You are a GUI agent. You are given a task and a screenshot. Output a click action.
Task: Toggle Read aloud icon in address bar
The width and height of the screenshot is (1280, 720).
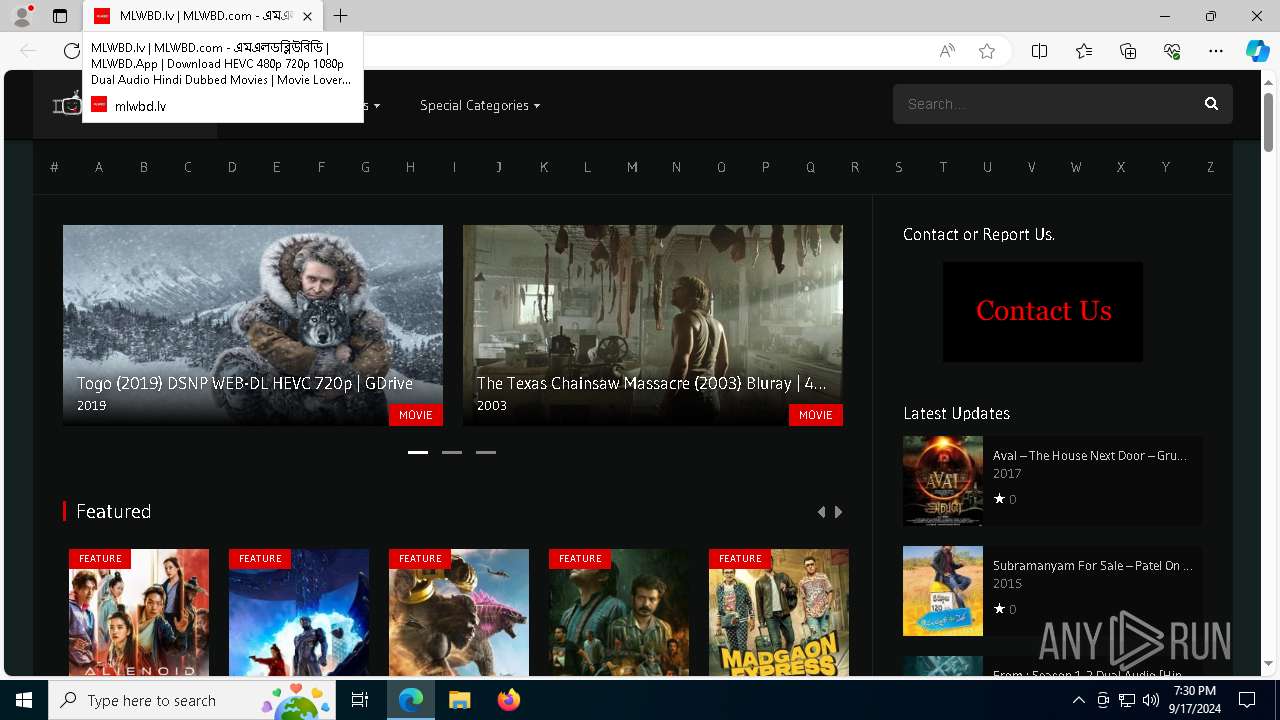(947, 51)
